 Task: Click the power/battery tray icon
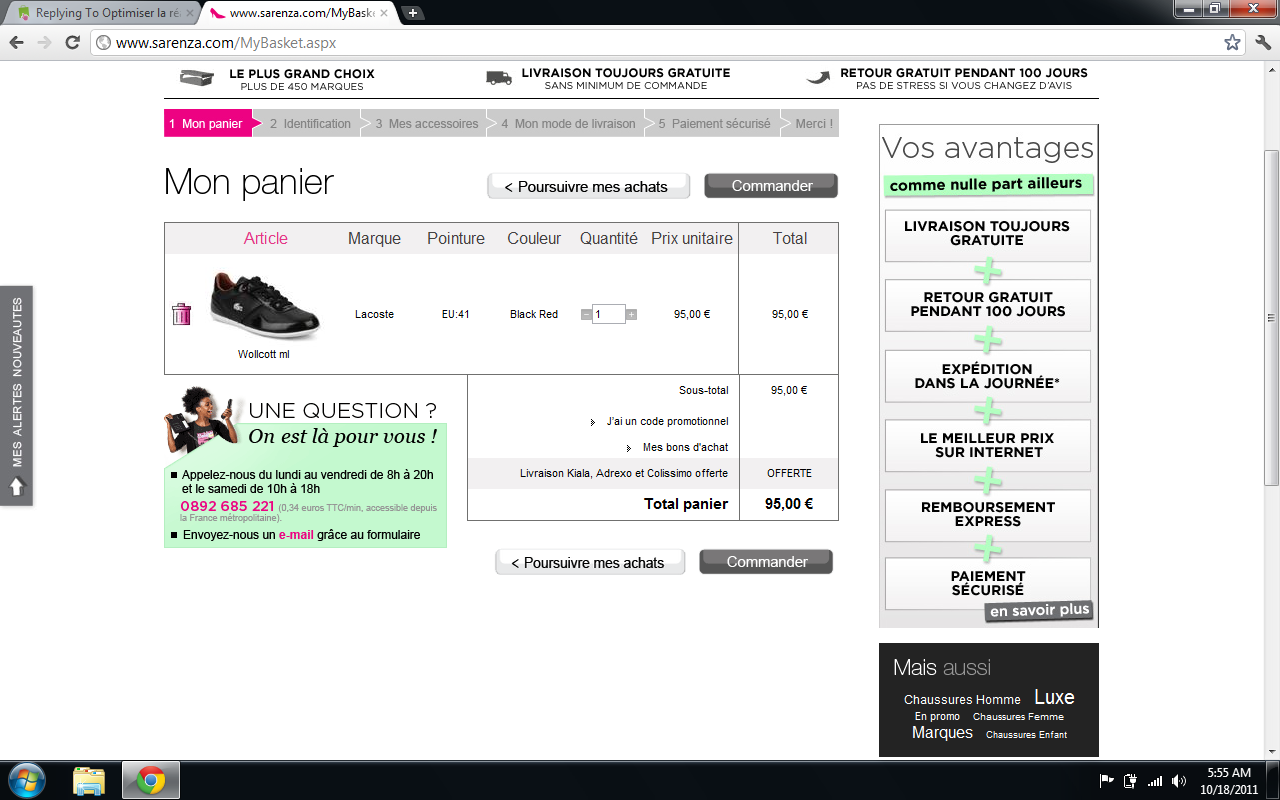pyautogui.click(x=1131, y=781)
